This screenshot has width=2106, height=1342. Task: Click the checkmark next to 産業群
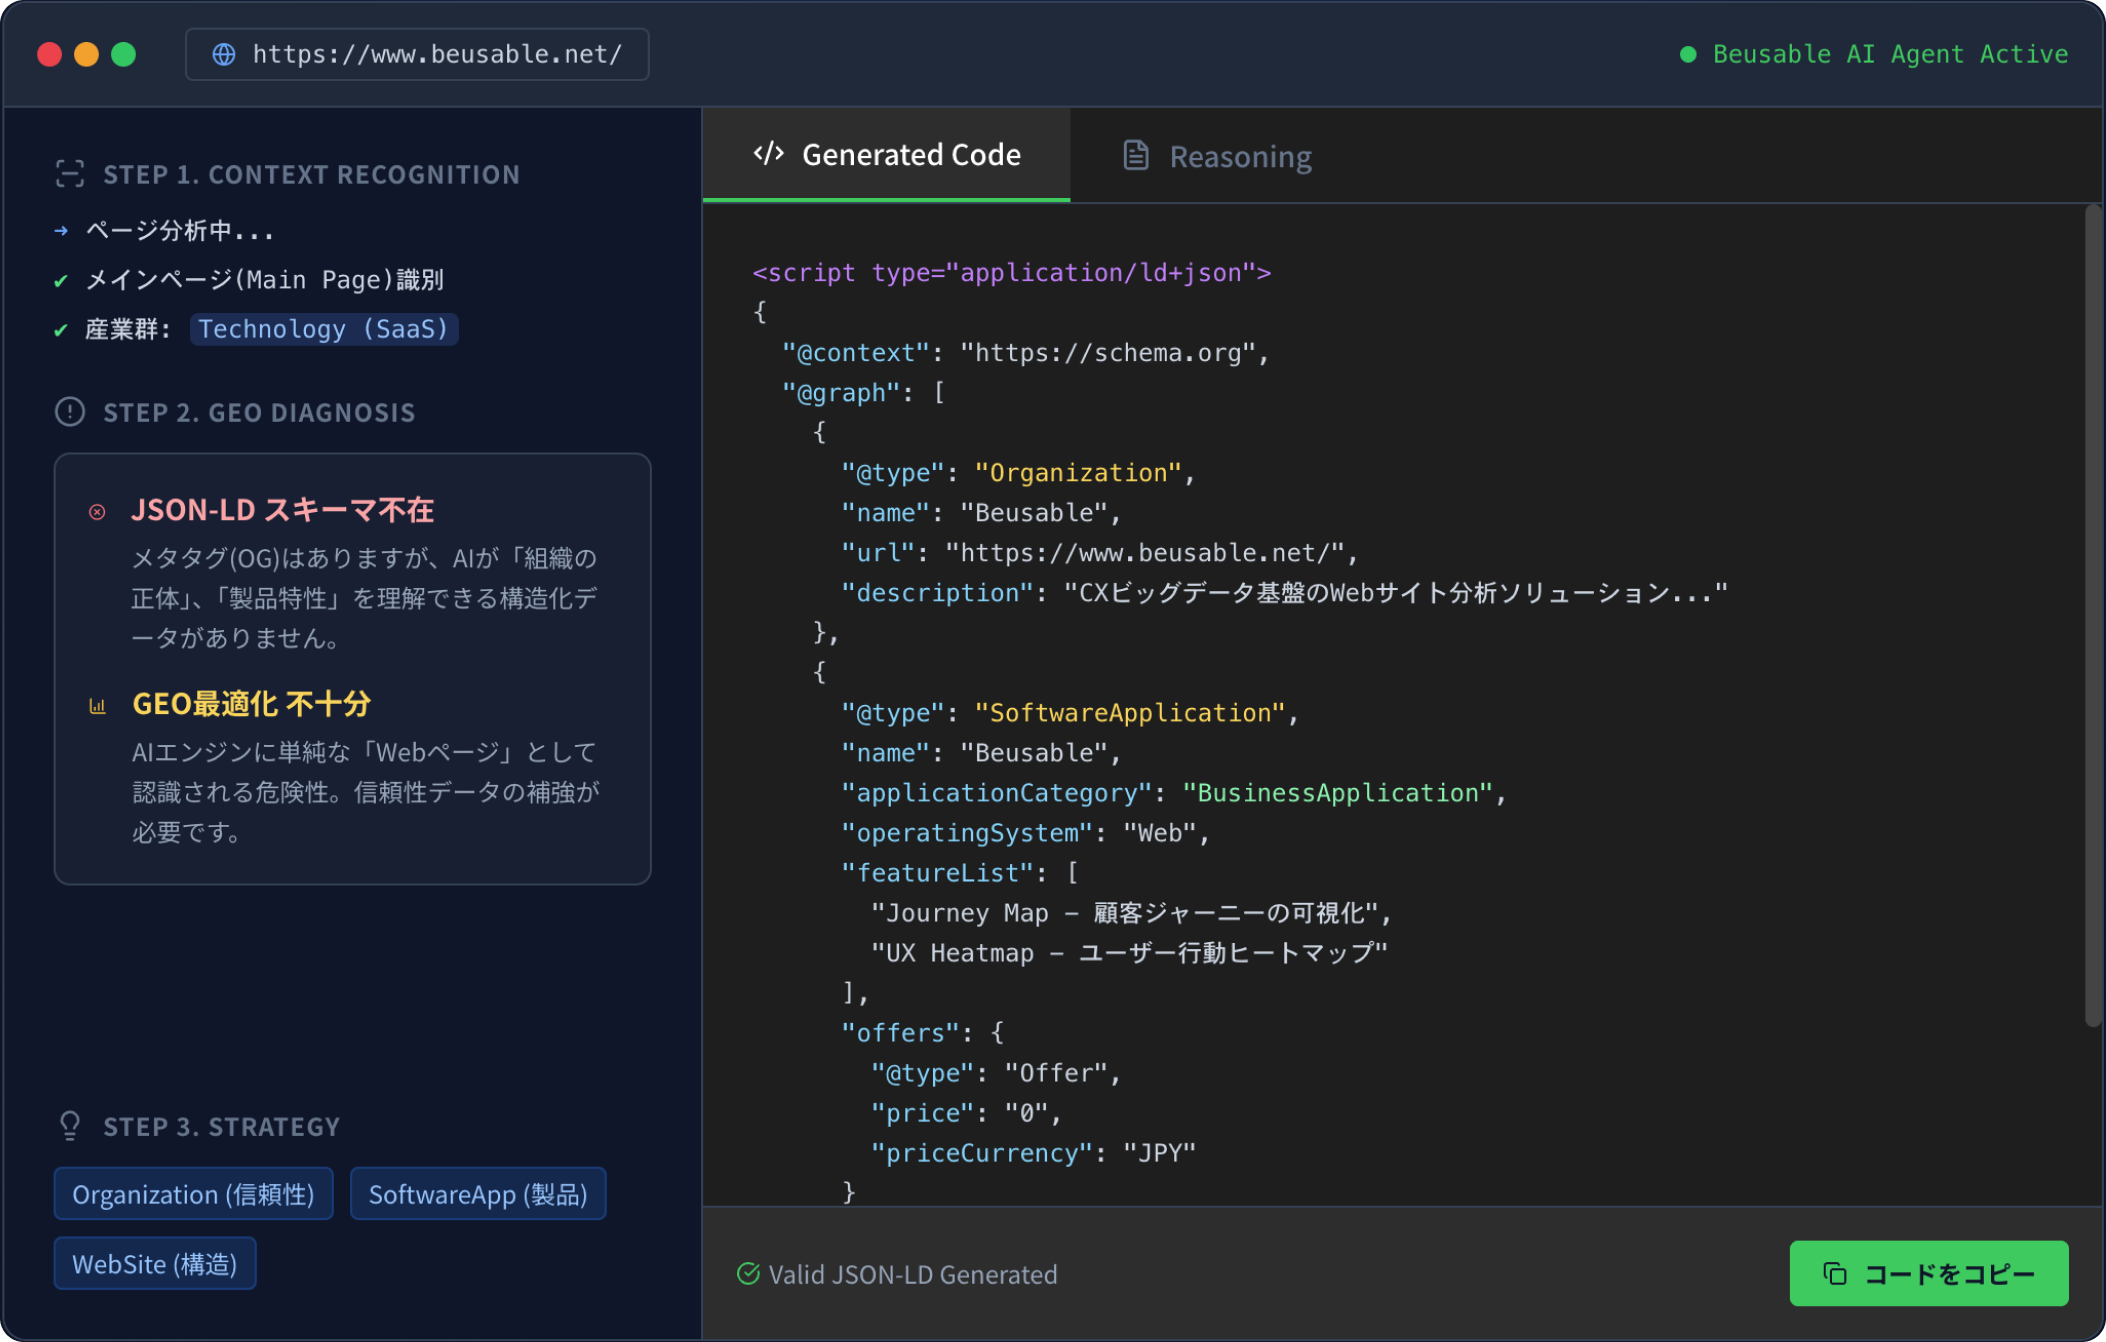[61, 330]
